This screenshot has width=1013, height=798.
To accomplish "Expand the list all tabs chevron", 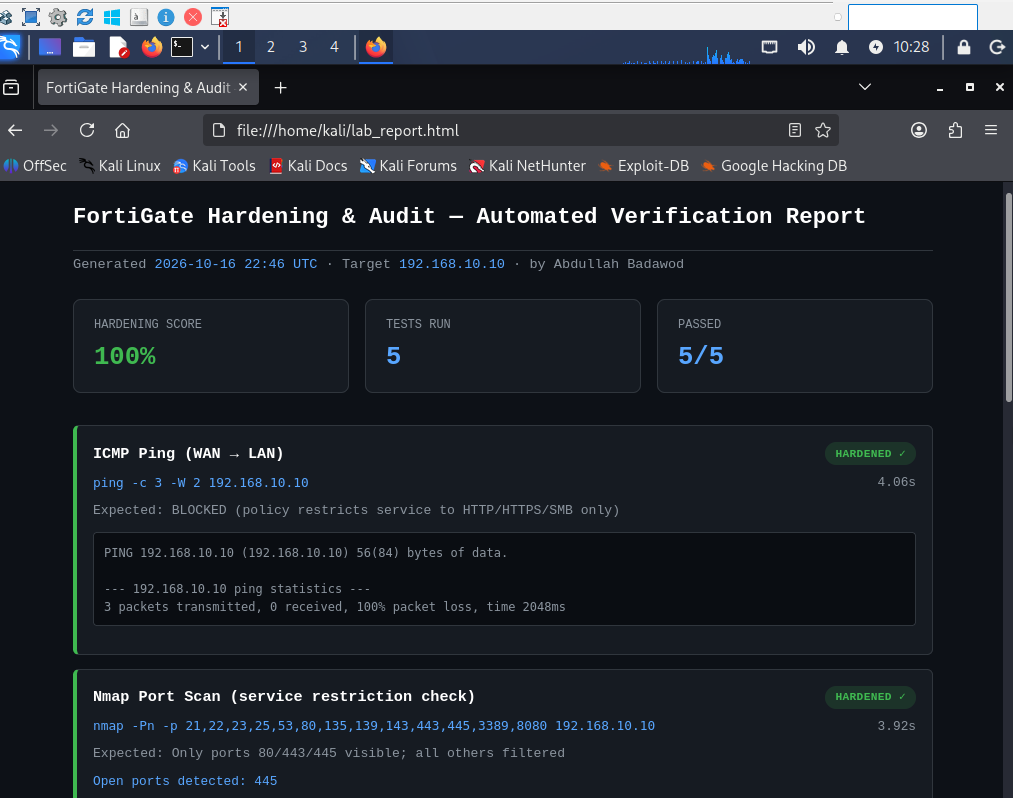I will point(864,87).
